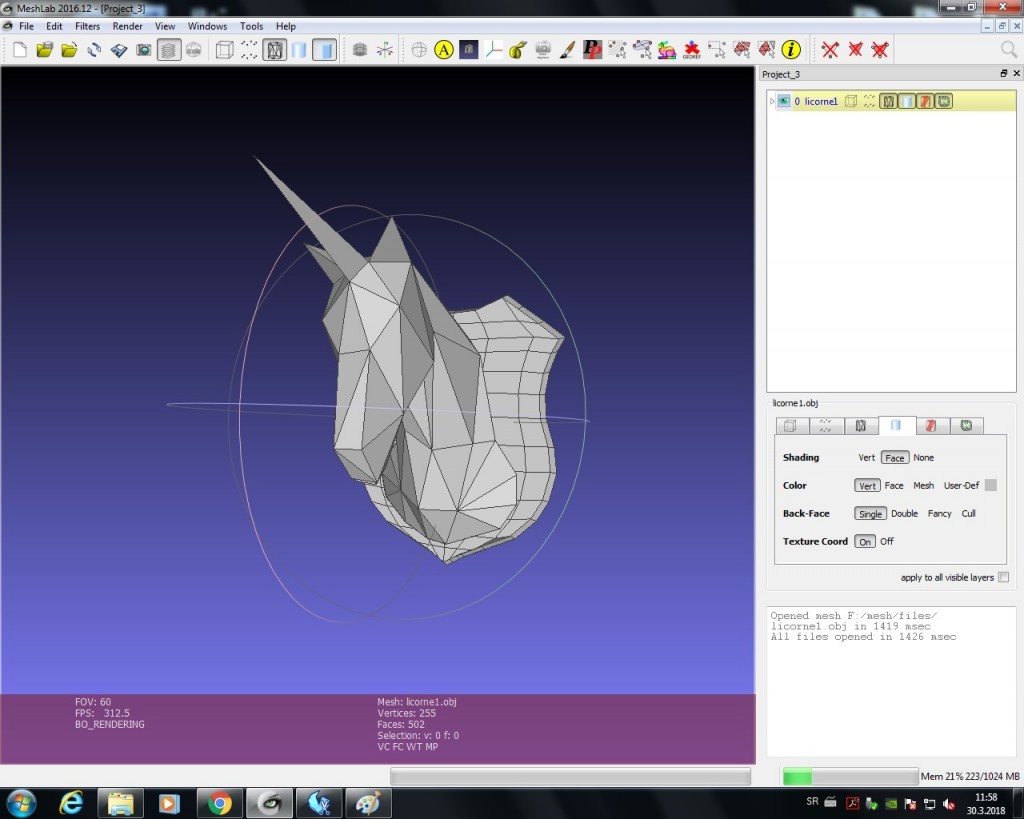Click the New Empty Project icon
The image size is (1024, 819).
[x=20, y=49]
